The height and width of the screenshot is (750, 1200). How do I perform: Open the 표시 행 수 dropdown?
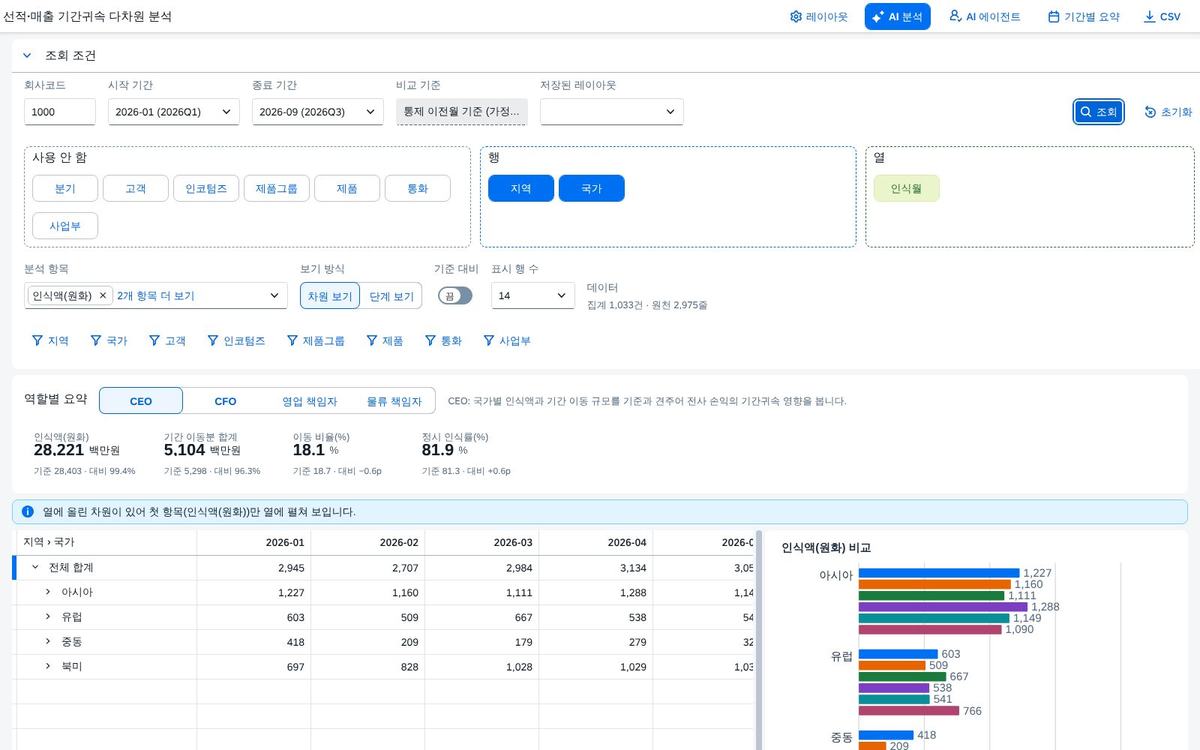tap(532, 296)
